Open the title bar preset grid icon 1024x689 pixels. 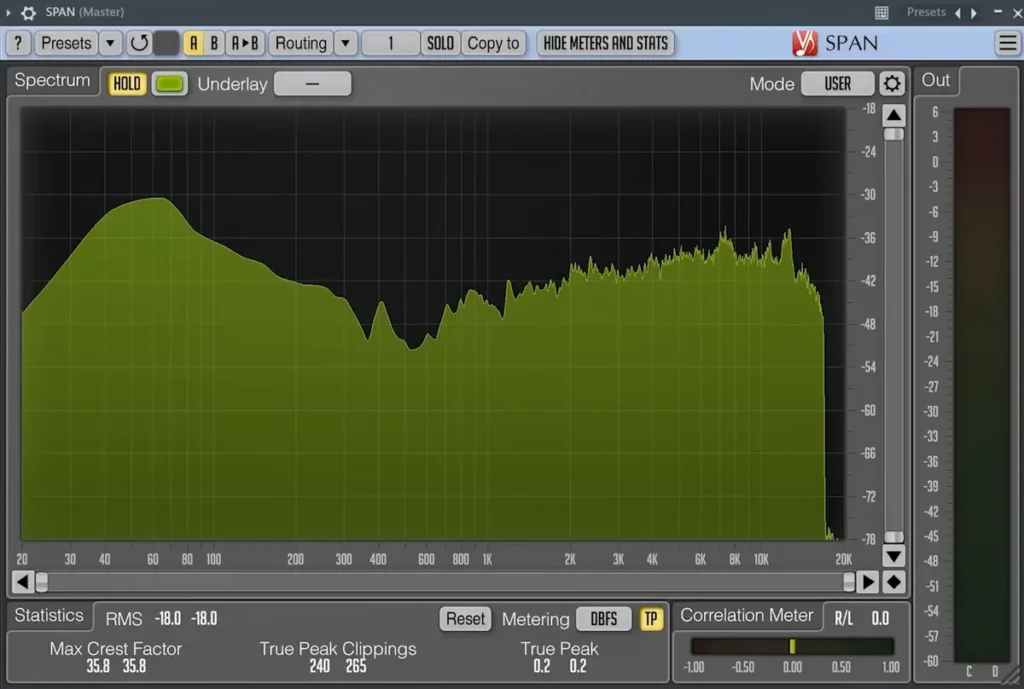(882, 12)
